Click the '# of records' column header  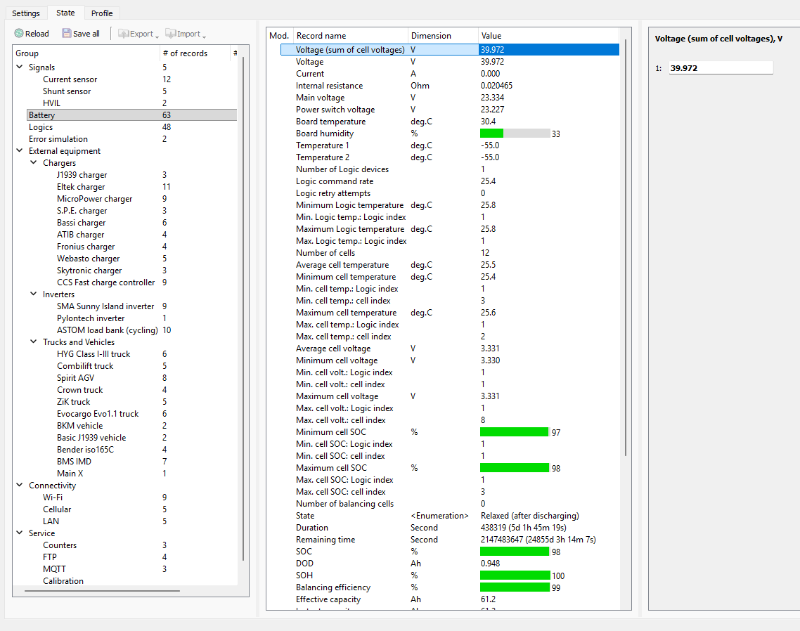185,53
